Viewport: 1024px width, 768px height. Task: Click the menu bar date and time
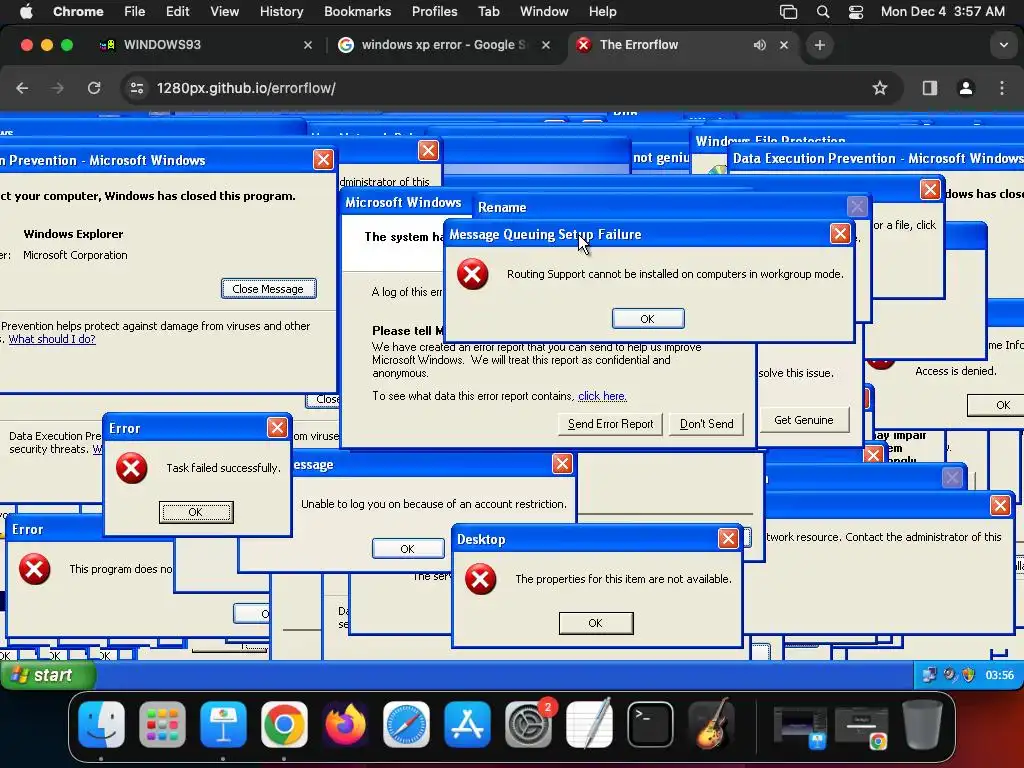click(942, 11)
